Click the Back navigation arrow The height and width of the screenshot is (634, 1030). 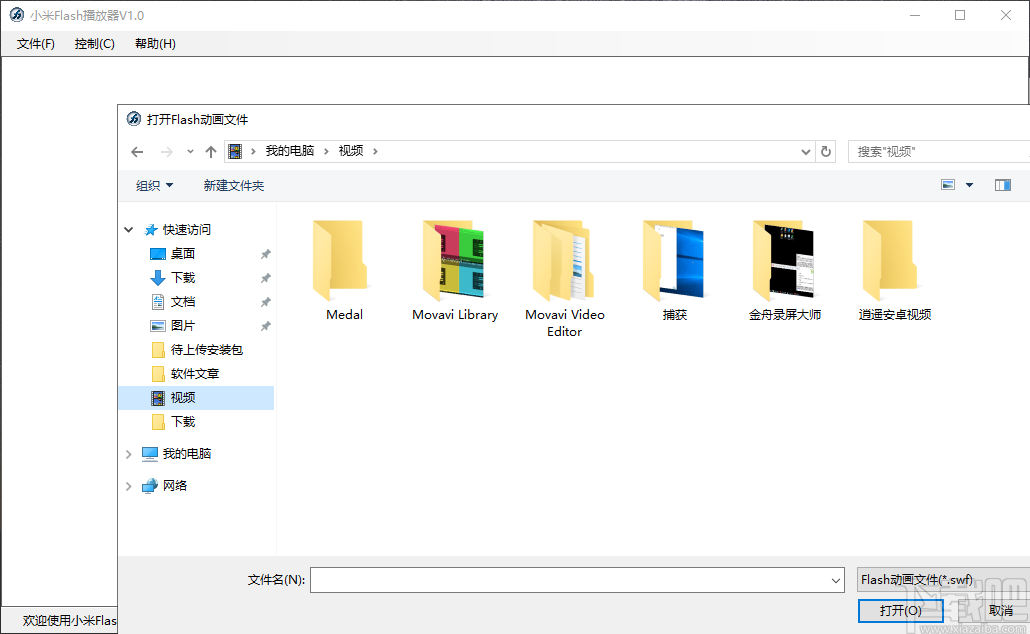(x=137, y=151)
